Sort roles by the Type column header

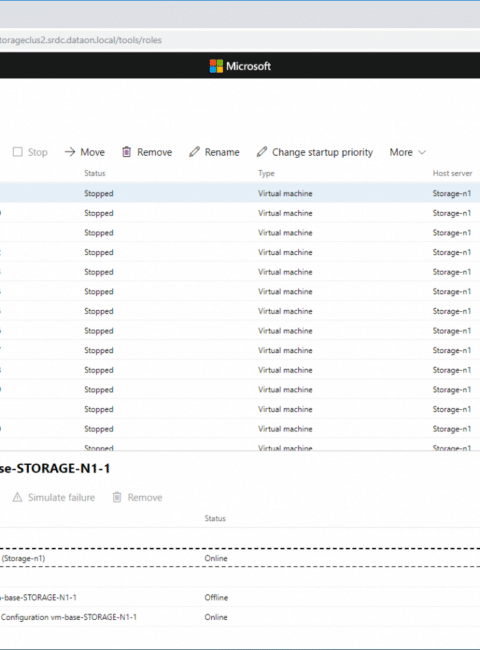click(266, 173)
